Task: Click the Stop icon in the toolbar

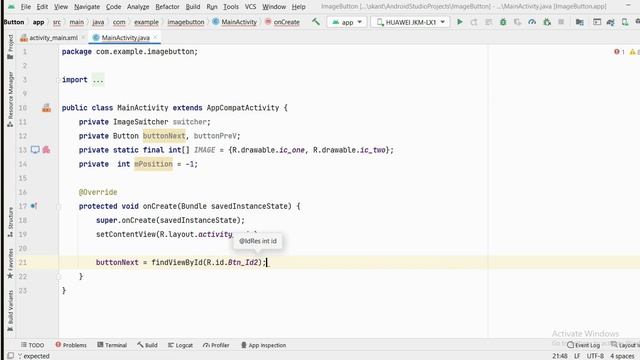Action: click(561, 22)
